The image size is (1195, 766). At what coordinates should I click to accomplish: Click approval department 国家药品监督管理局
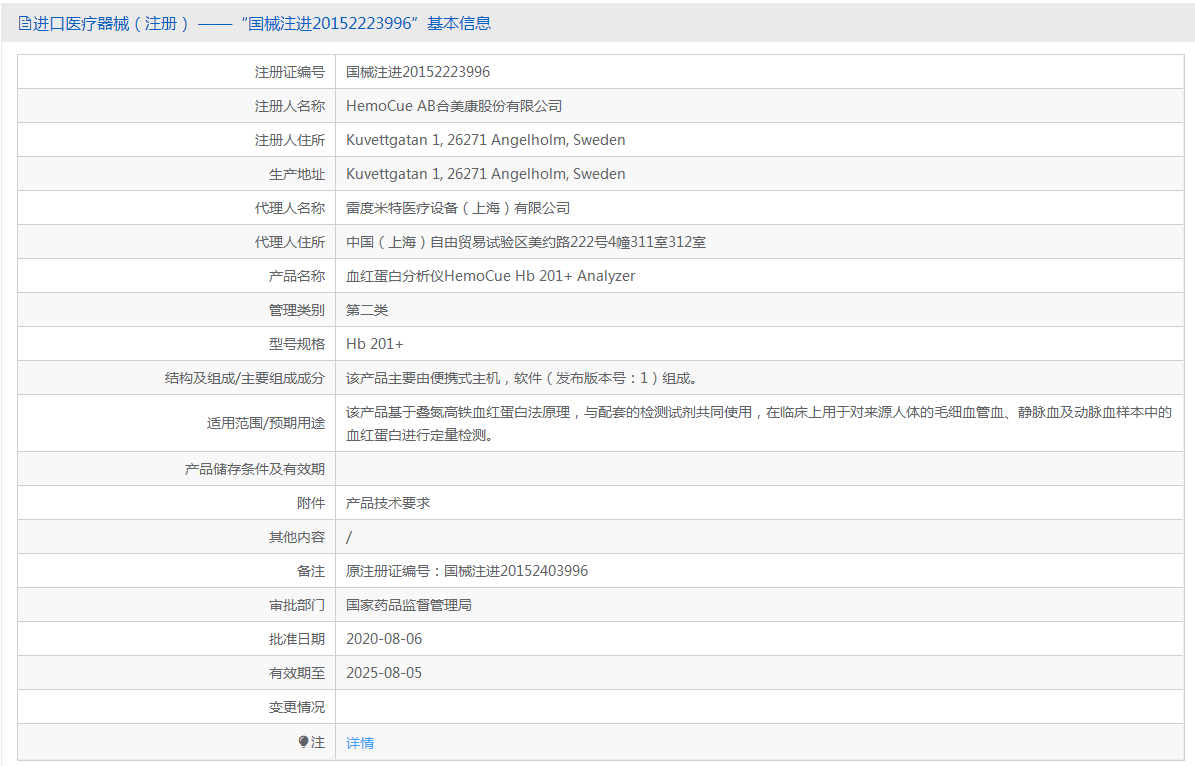coord(409,605)
